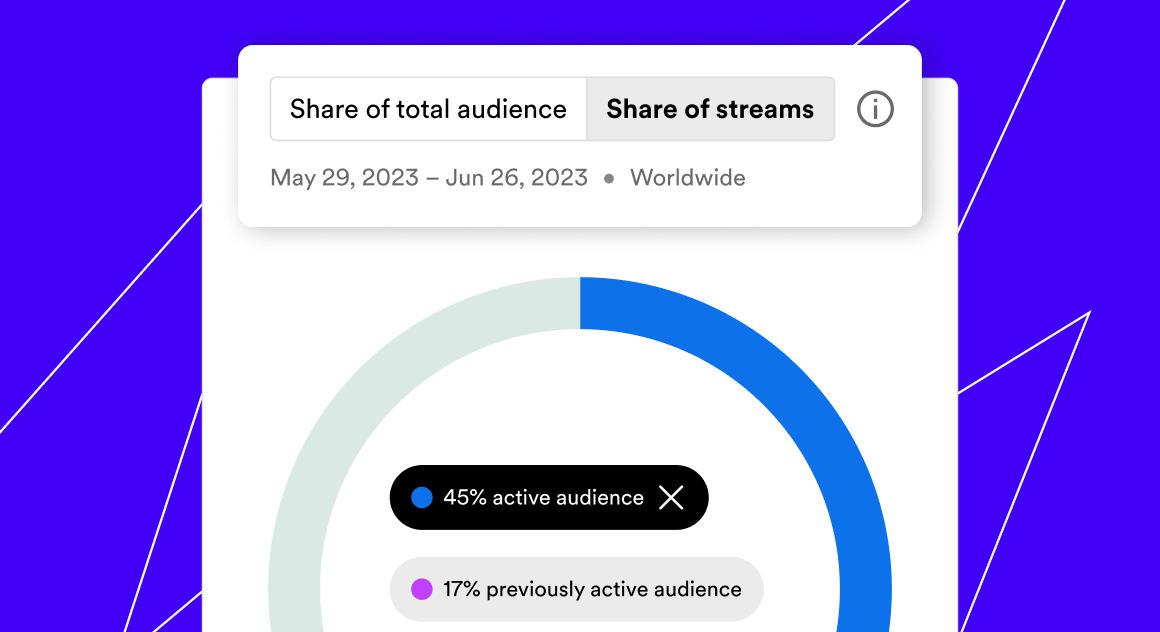Open the Worldwide location filter
The image size is (1160, 632).
(x=687, y=178)
